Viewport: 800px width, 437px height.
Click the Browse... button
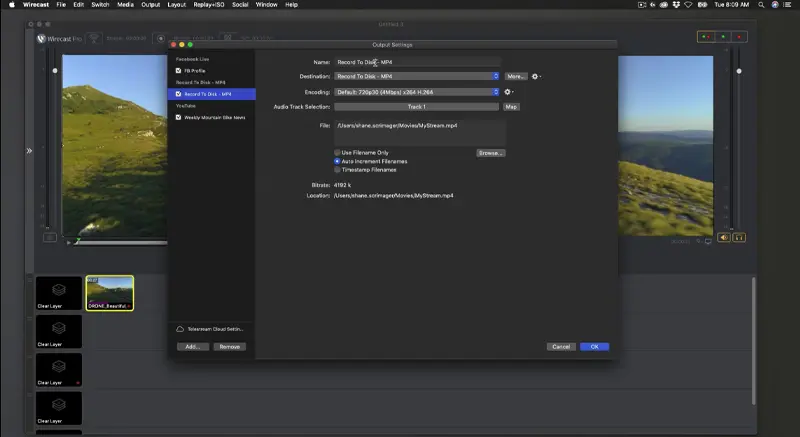click(491, 153)
